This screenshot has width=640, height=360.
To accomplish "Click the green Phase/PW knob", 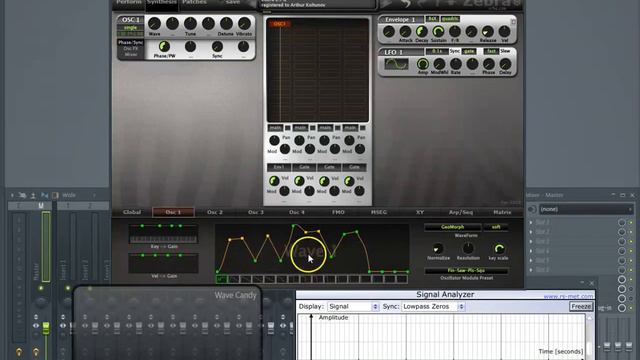I will (164, 47).
